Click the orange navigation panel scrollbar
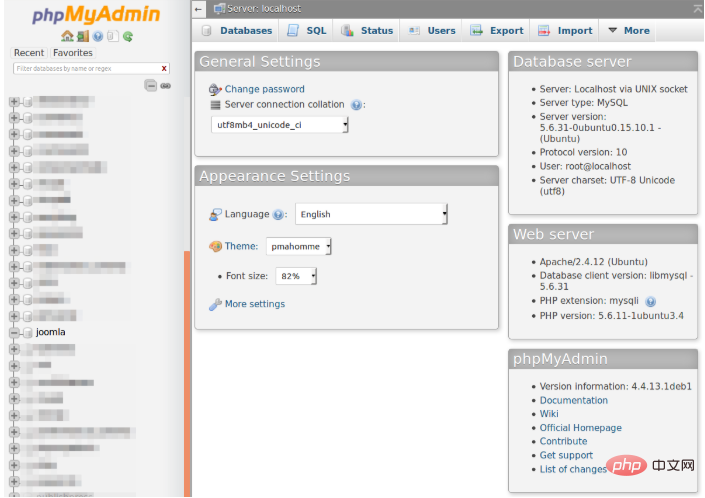The height and width of the screenshot is (498, 705). pyautogui.click(x=187, y=373)
